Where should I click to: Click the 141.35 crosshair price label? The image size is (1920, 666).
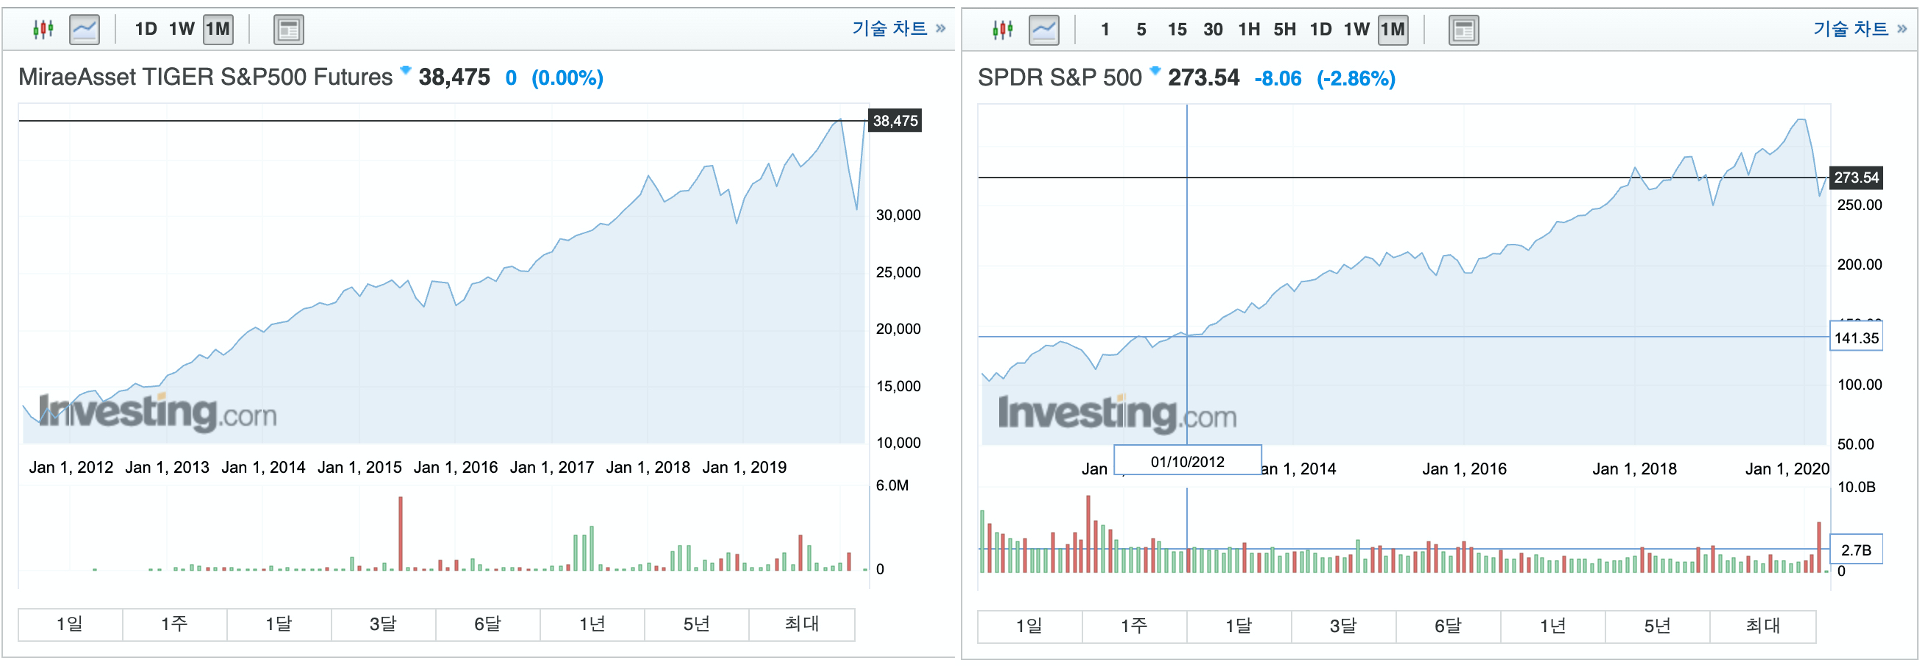point(1856,338)
